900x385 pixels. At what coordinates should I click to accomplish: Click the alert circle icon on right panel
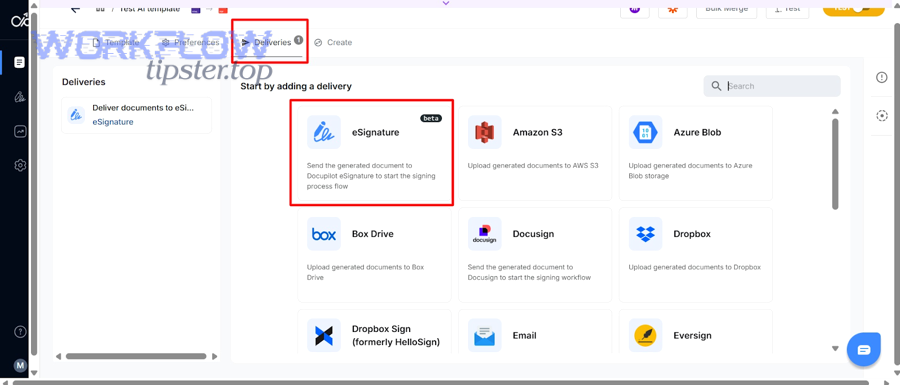tap(882, 77)
